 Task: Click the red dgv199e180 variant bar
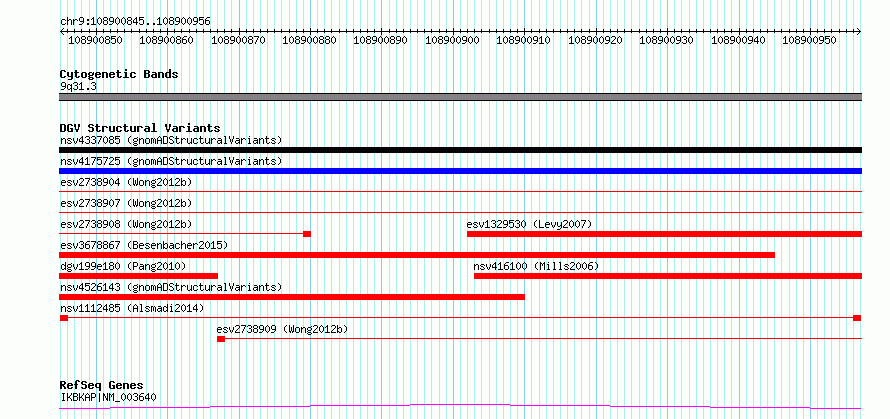click(138, 276)
